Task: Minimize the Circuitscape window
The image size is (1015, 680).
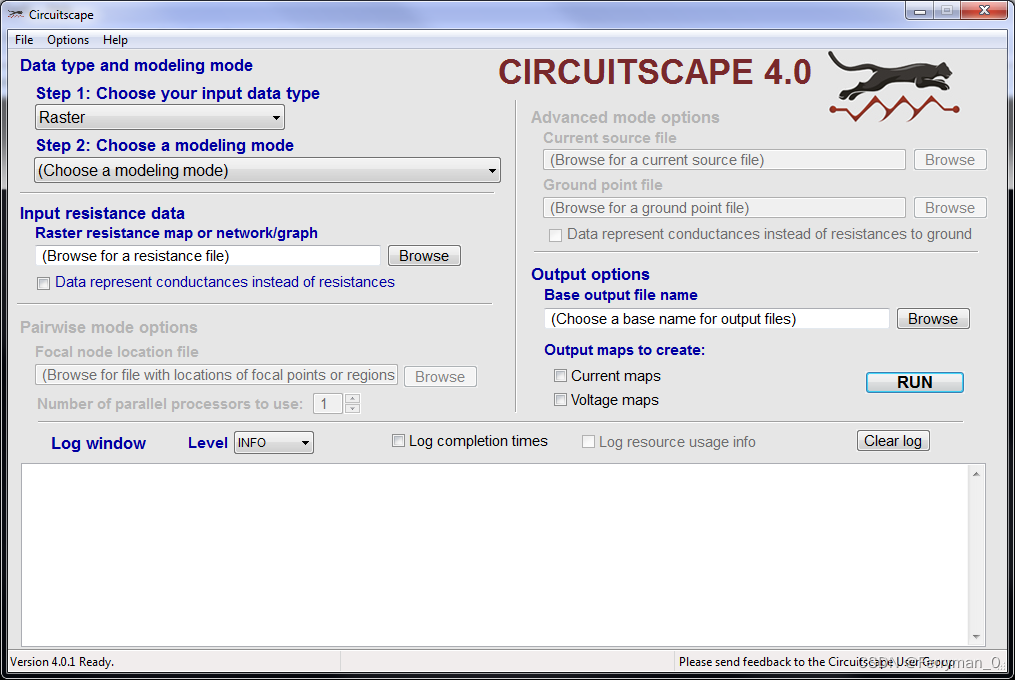Action: click(920, 11)
